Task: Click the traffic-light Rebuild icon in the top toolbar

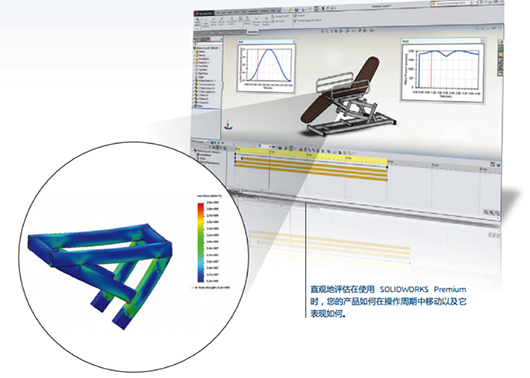Action: [323, 8]
